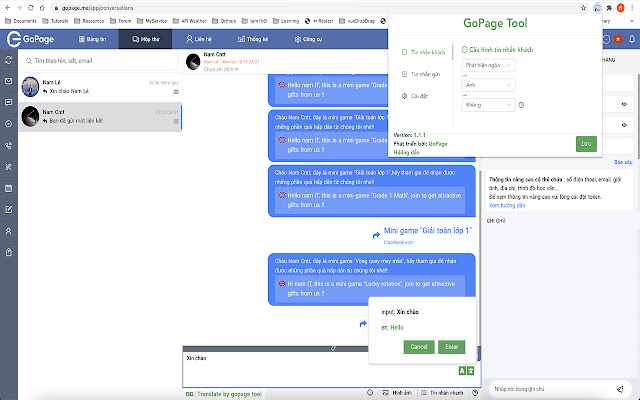The height and width of the screenshot is (400, 640).
Task: Open the comment bubble icon in left sidebar
Action: [x=9, y=102]
